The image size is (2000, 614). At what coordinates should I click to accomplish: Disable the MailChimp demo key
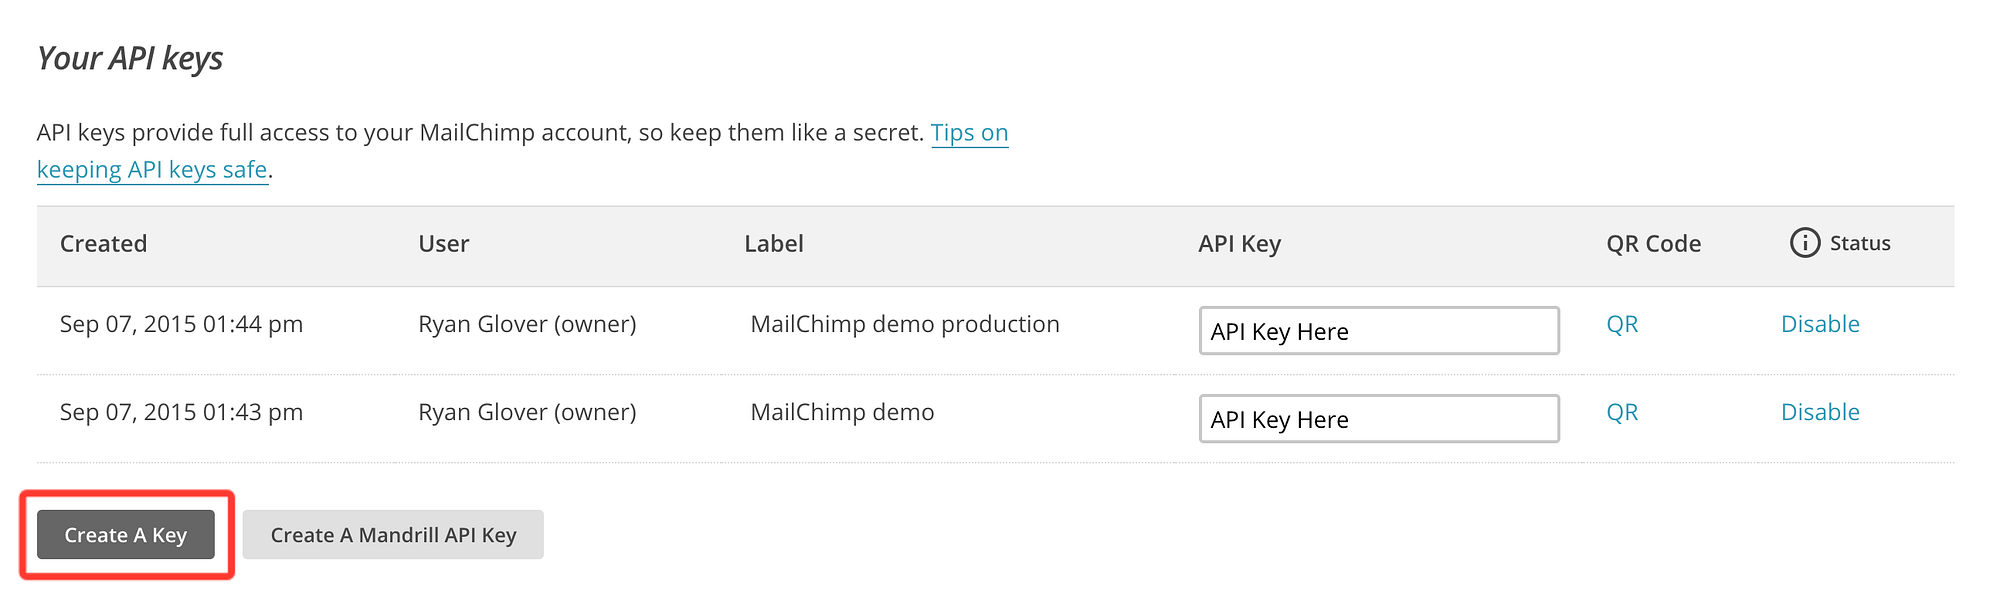pos(1820,412)
